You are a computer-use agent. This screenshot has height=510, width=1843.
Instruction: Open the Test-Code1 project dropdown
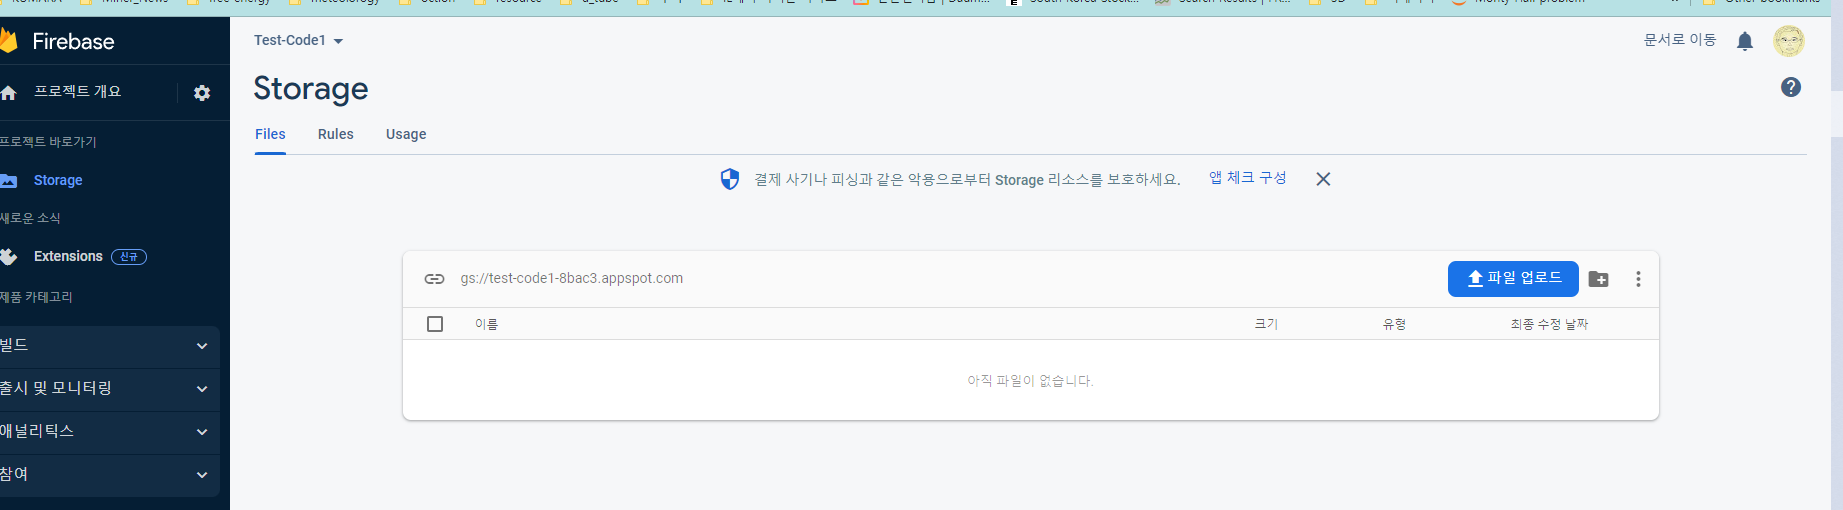coord(298,41)
